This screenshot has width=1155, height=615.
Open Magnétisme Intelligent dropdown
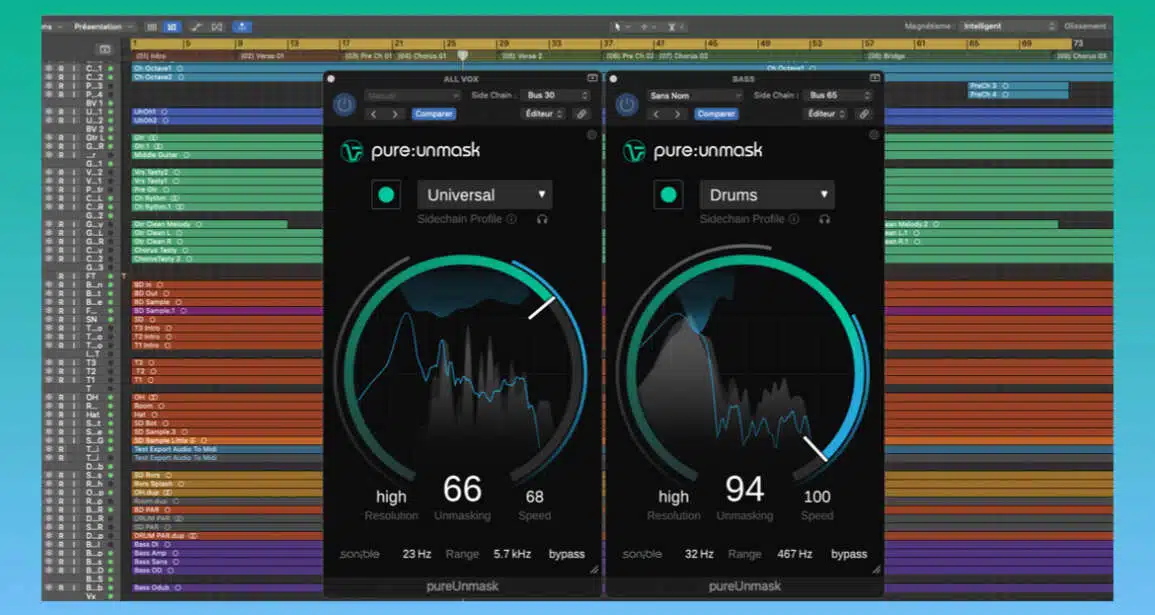[x=1008, y=27]
